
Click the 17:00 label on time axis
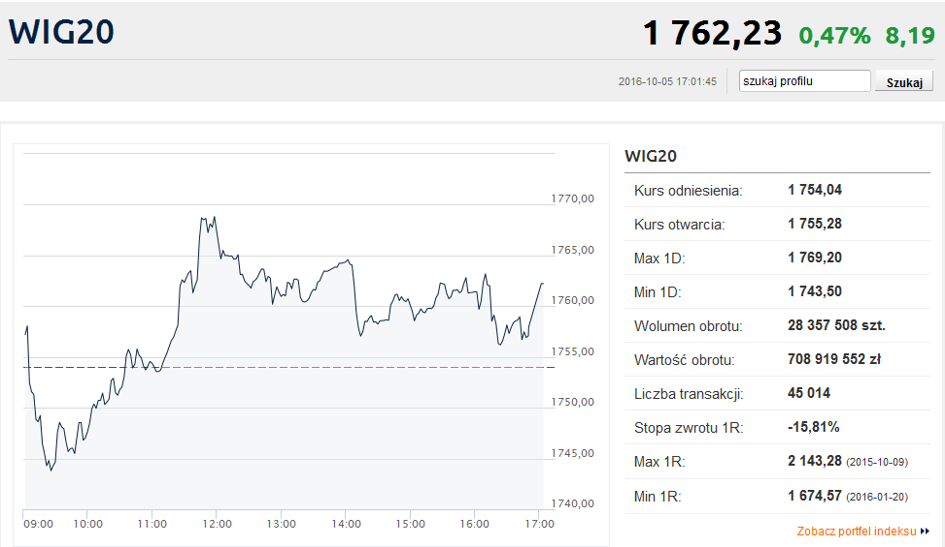click(539, 524)
